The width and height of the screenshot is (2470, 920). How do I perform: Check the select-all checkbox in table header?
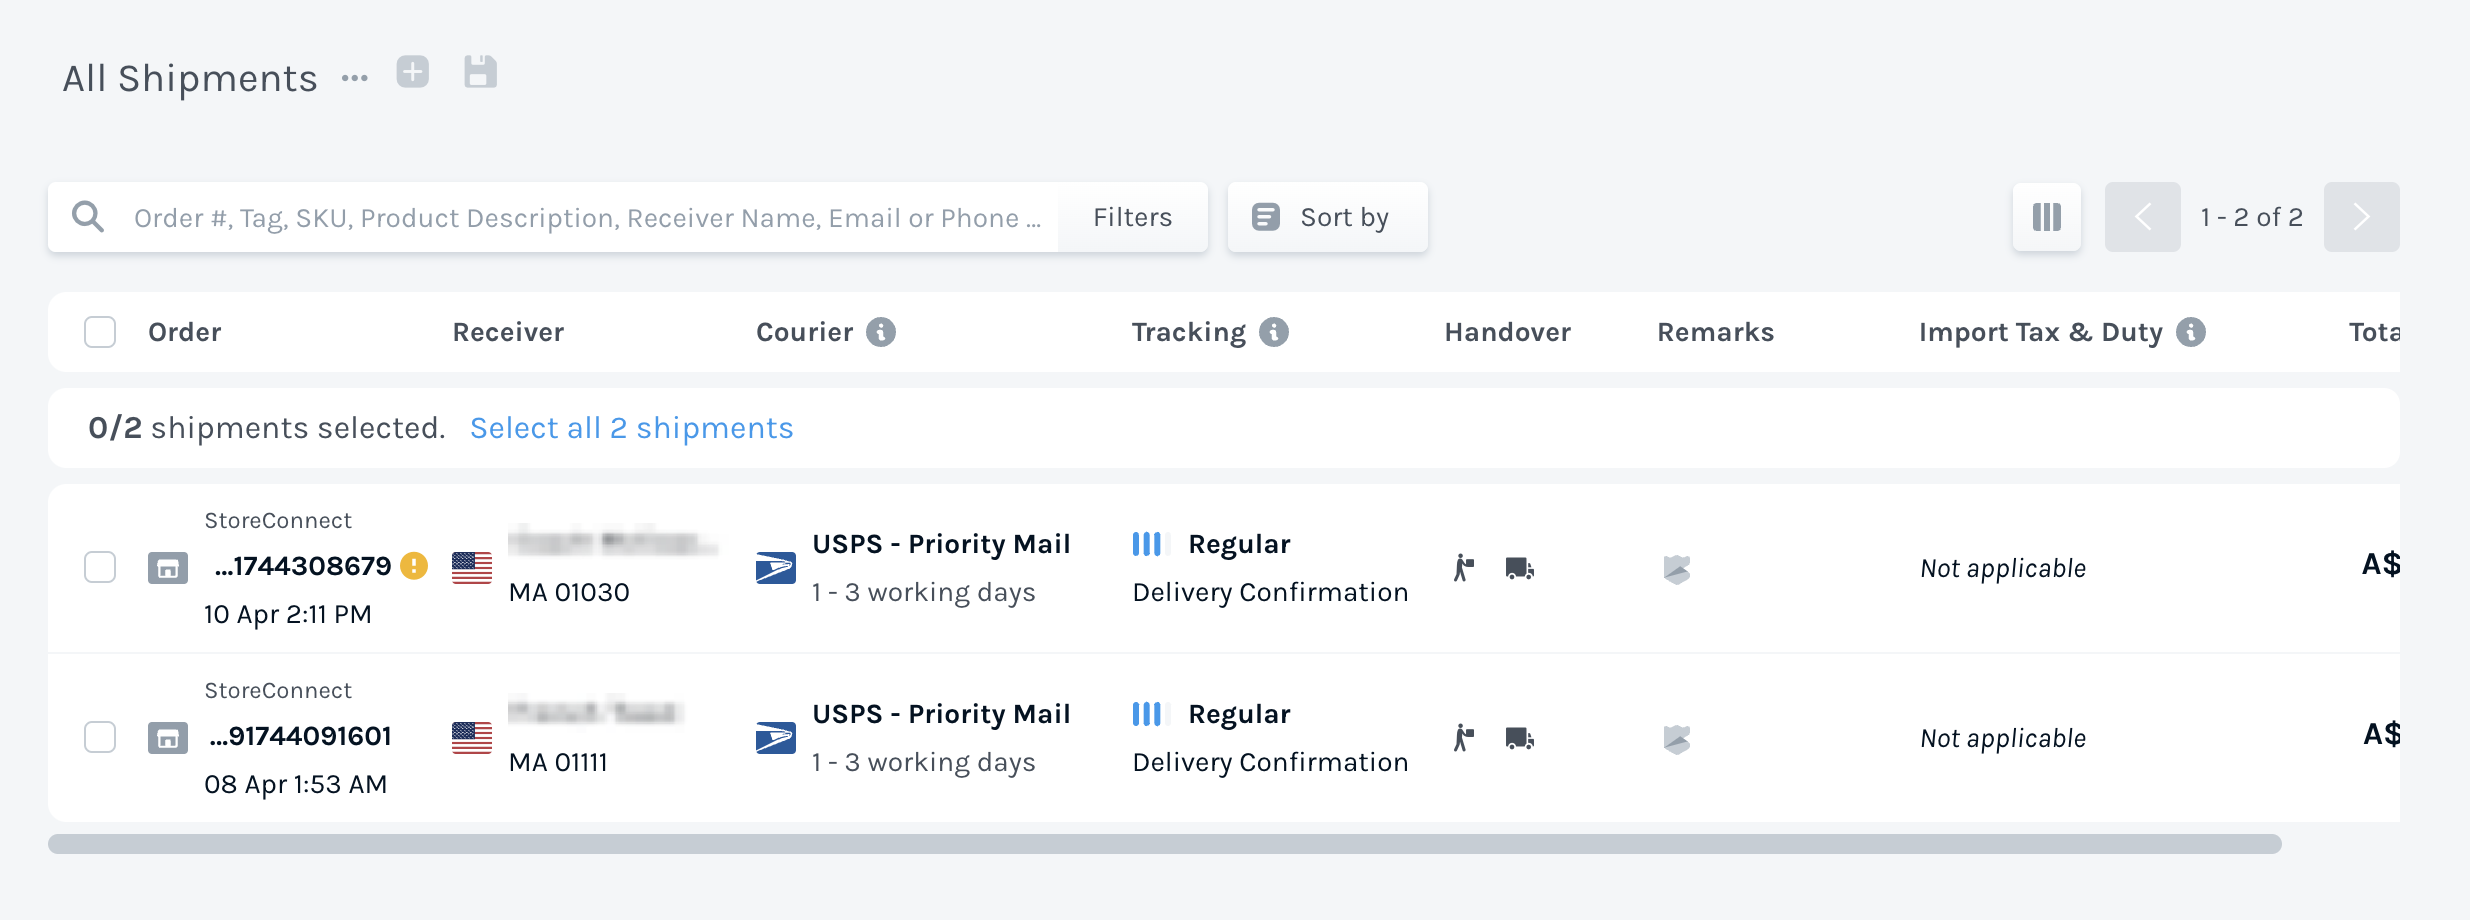[x=100, y=331]
